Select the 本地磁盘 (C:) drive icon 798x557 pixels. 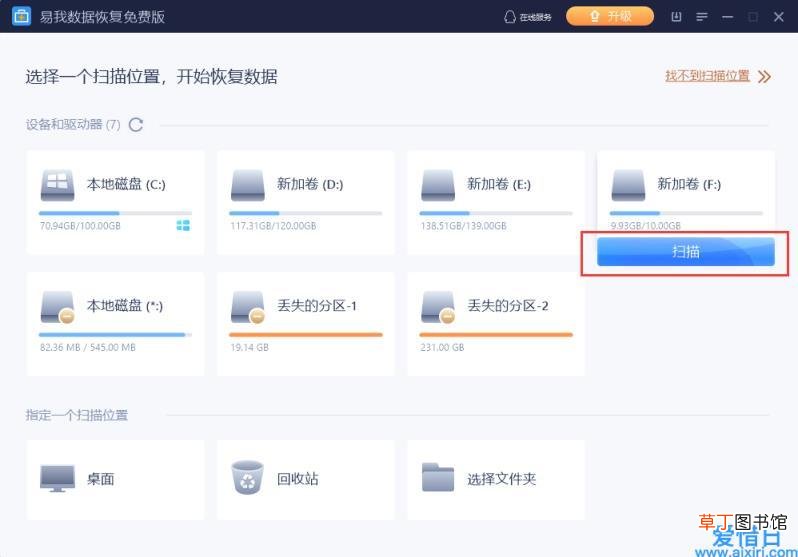point(57,185)
